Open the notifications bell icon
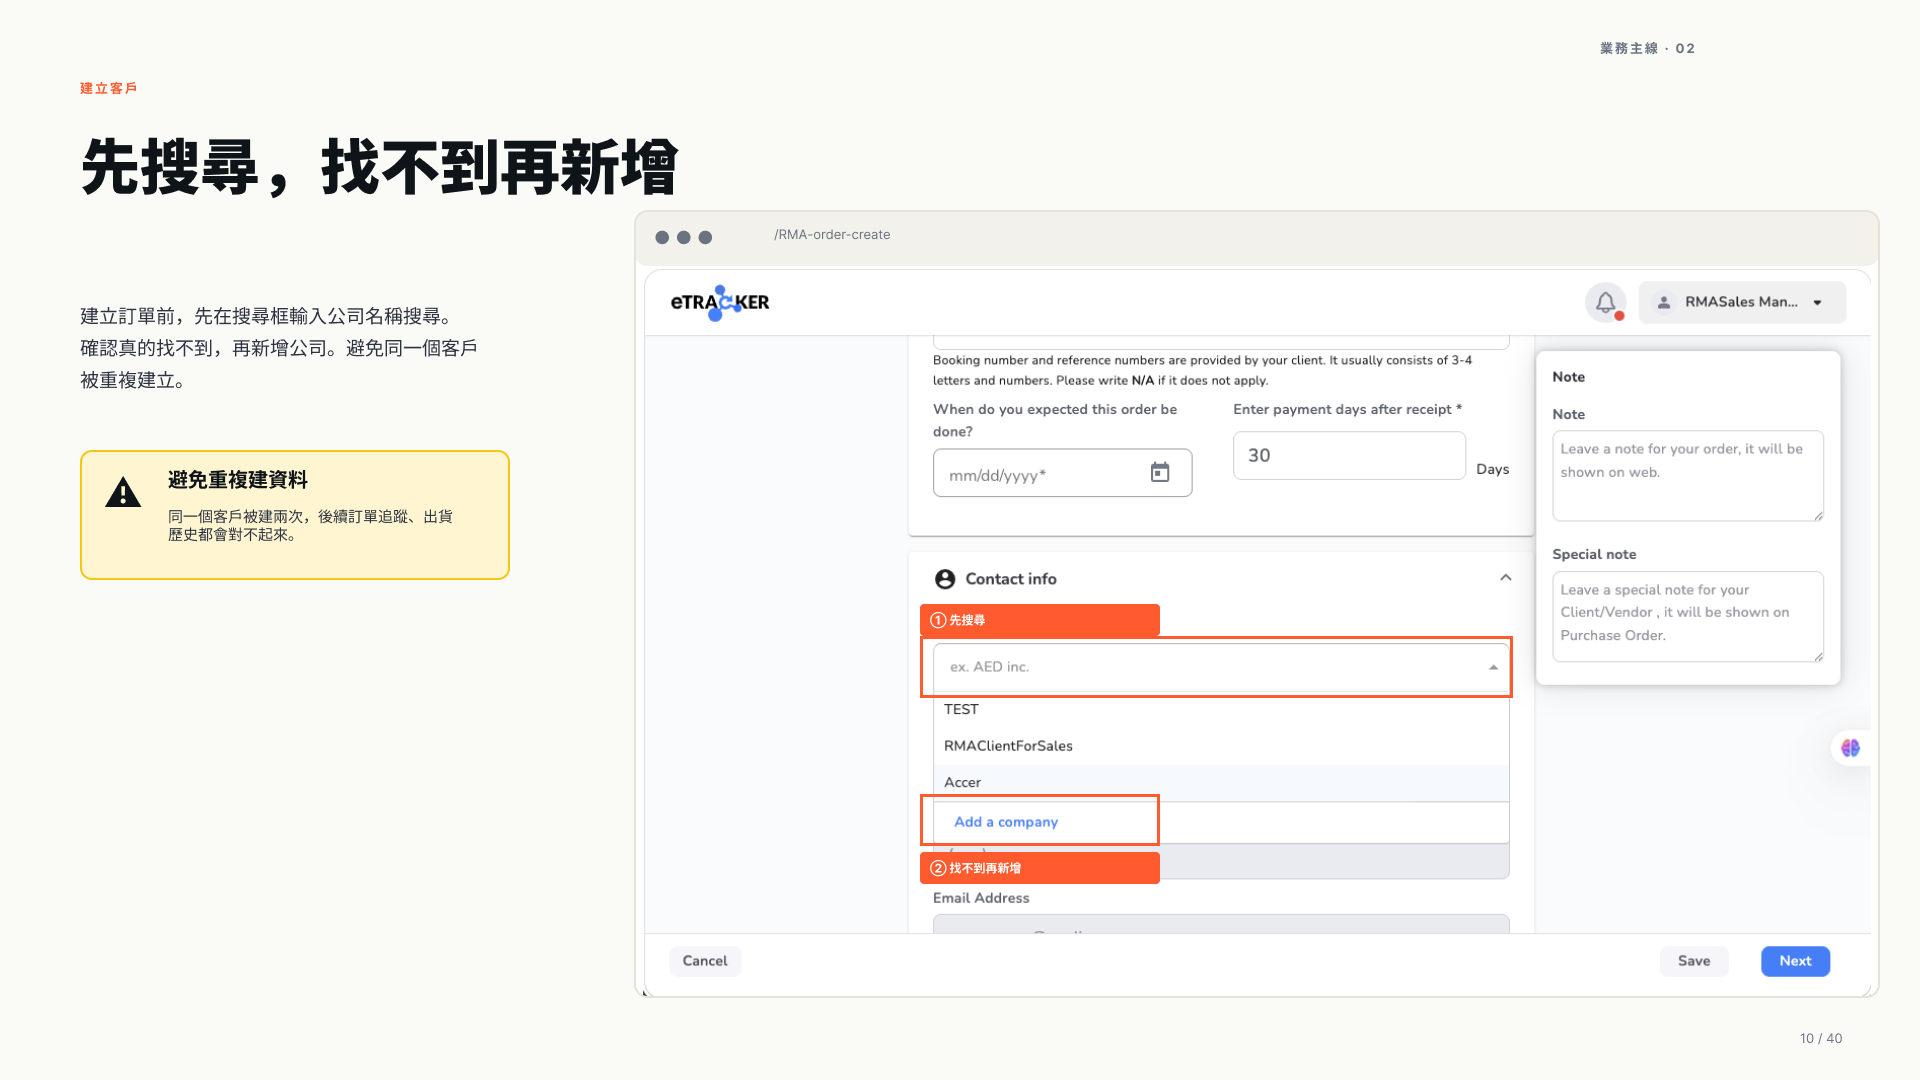Viewport: 1920px width, 1080px height. (1605, 302)
